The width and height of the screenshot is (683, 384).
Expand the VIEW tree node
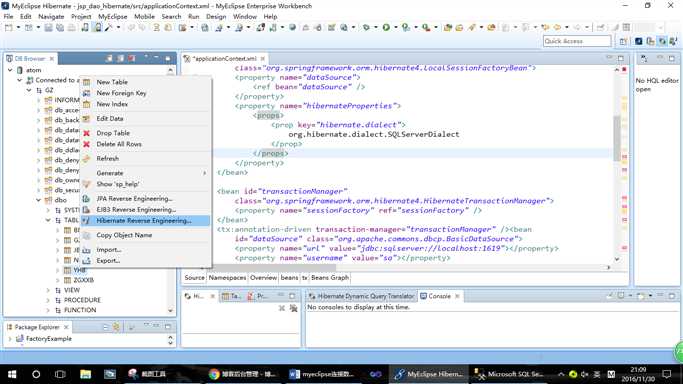pos(48,290)
